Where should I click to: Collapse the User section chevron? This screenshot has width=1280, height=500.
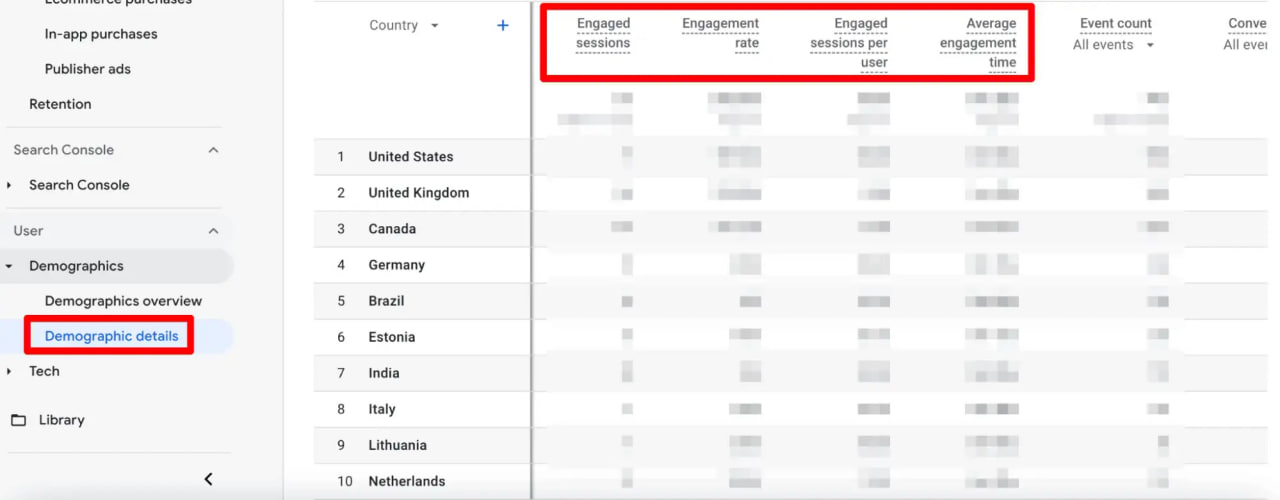point(213,231)
